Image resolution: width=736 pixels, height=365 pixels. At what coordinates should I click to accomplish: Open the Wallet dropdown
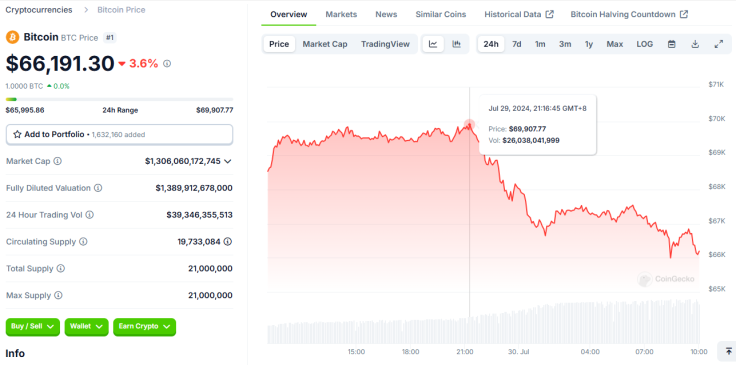[x=86, y=327]
